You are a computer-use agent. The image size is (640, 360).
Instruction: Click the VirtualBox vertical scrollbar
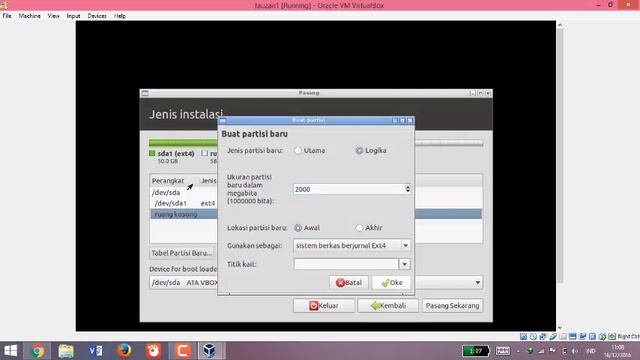click(560, 155)
